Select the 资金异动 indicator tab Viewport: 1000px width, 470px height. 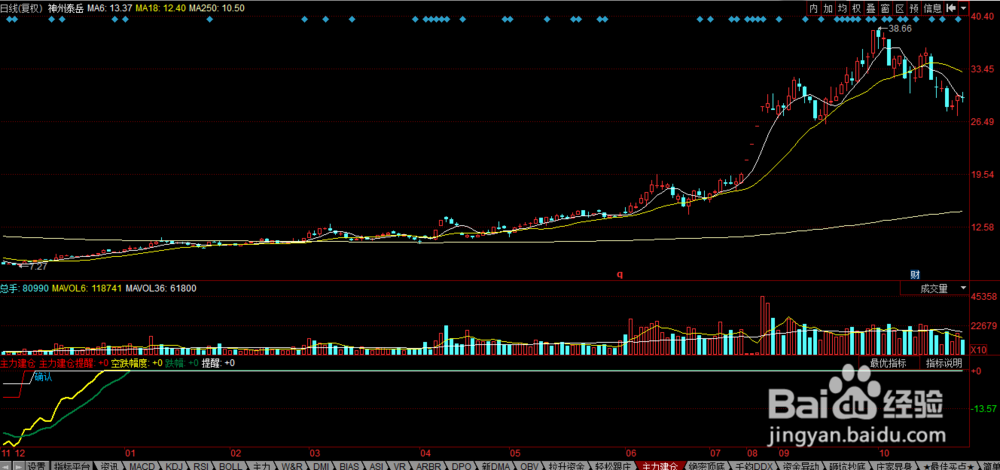tap(801, 466)
